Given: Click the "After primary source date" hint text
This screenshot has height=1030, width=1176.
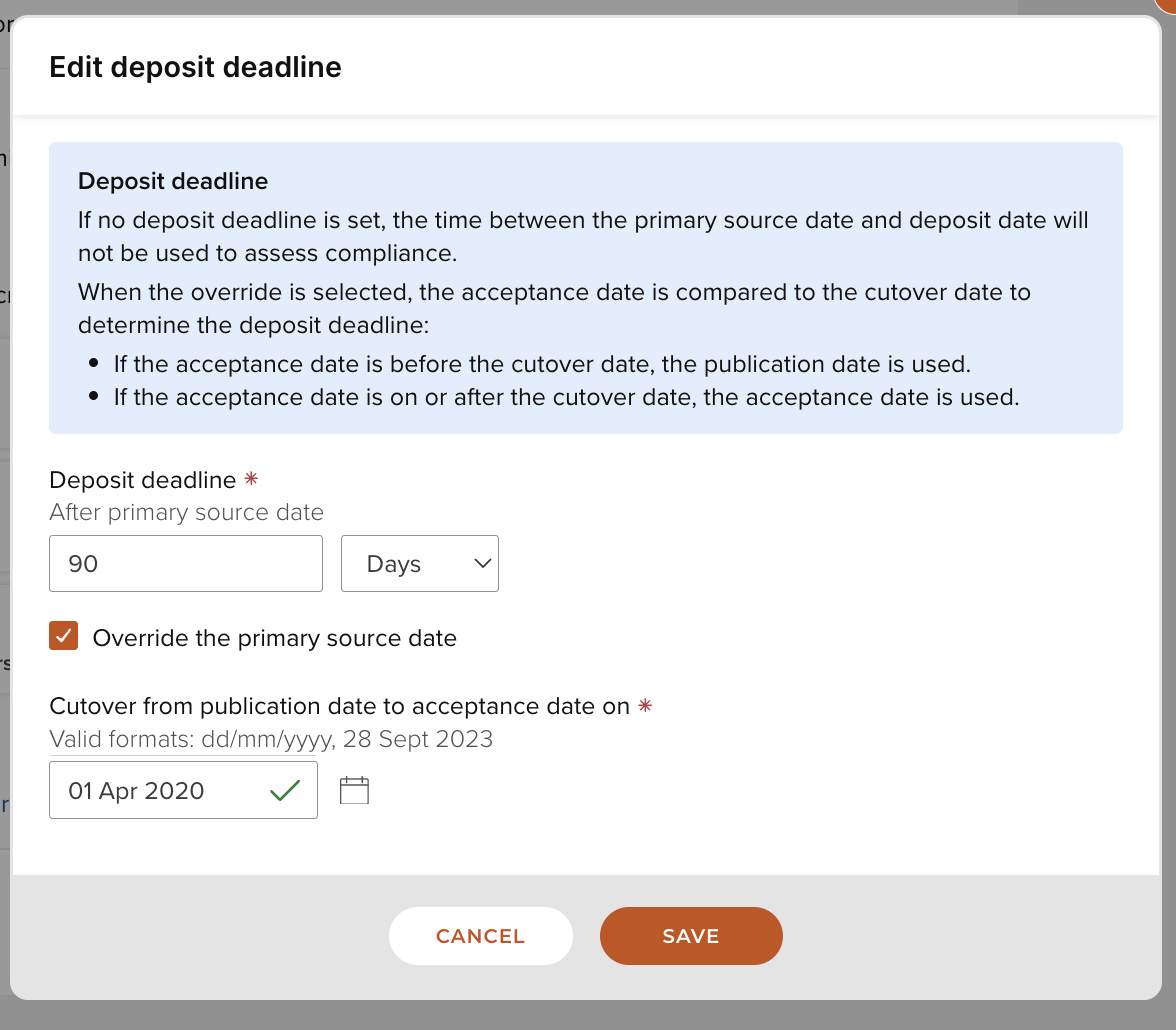Looking at the screenshot, I should coord(186,513).
